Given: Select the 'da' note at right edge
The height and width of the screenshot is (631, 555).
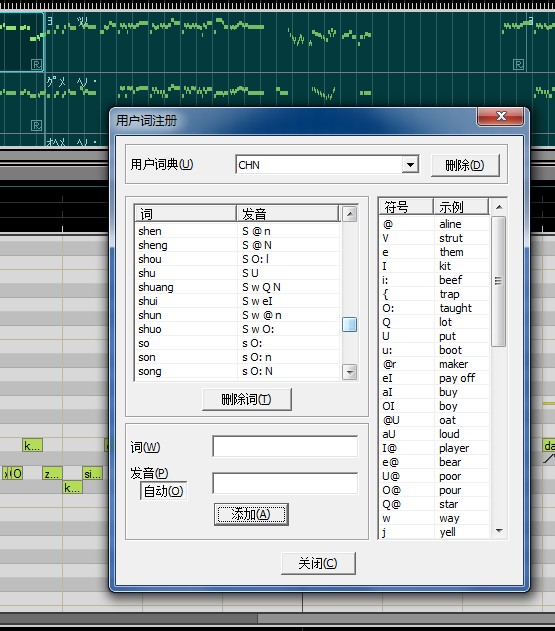Looking at the screenshot, I should coord(549,445).
